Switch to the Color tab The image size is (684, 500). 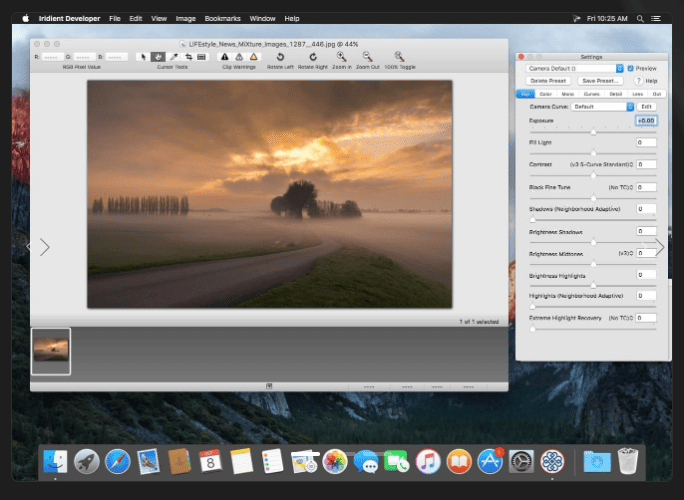[546, 94]
